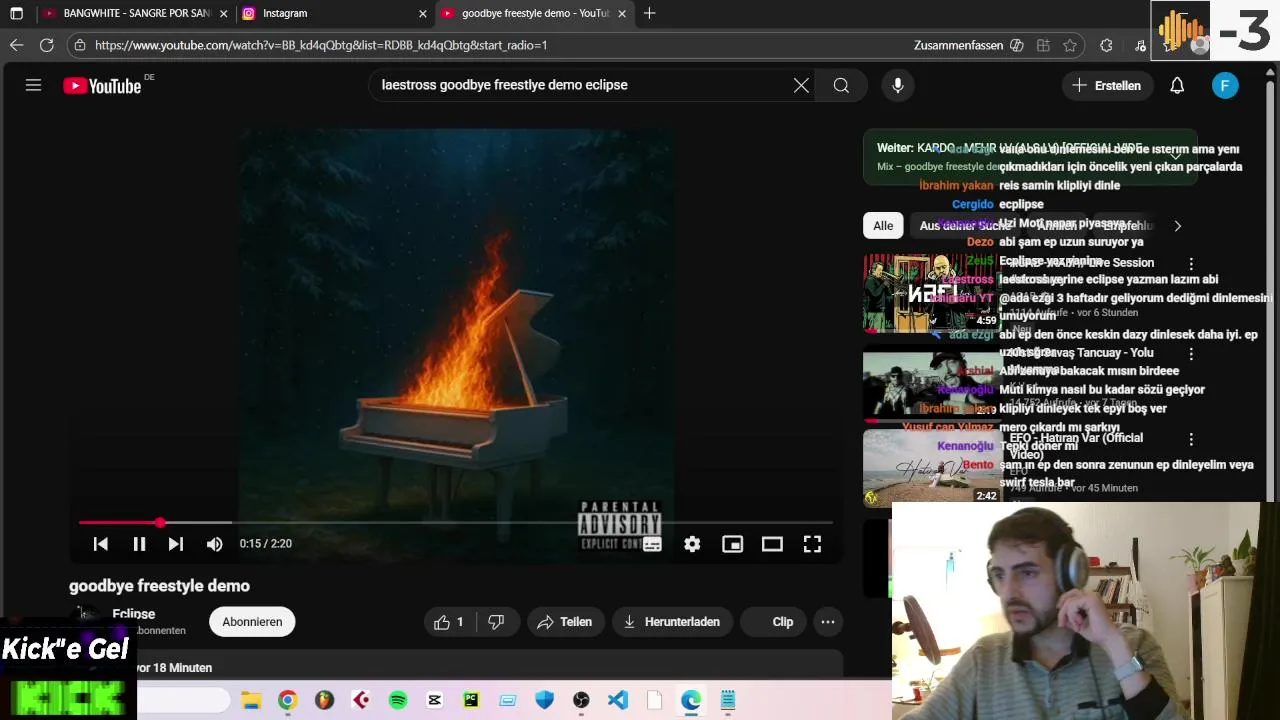Select the Alle filter chip
1280x720 pixels.
(883, 226)
